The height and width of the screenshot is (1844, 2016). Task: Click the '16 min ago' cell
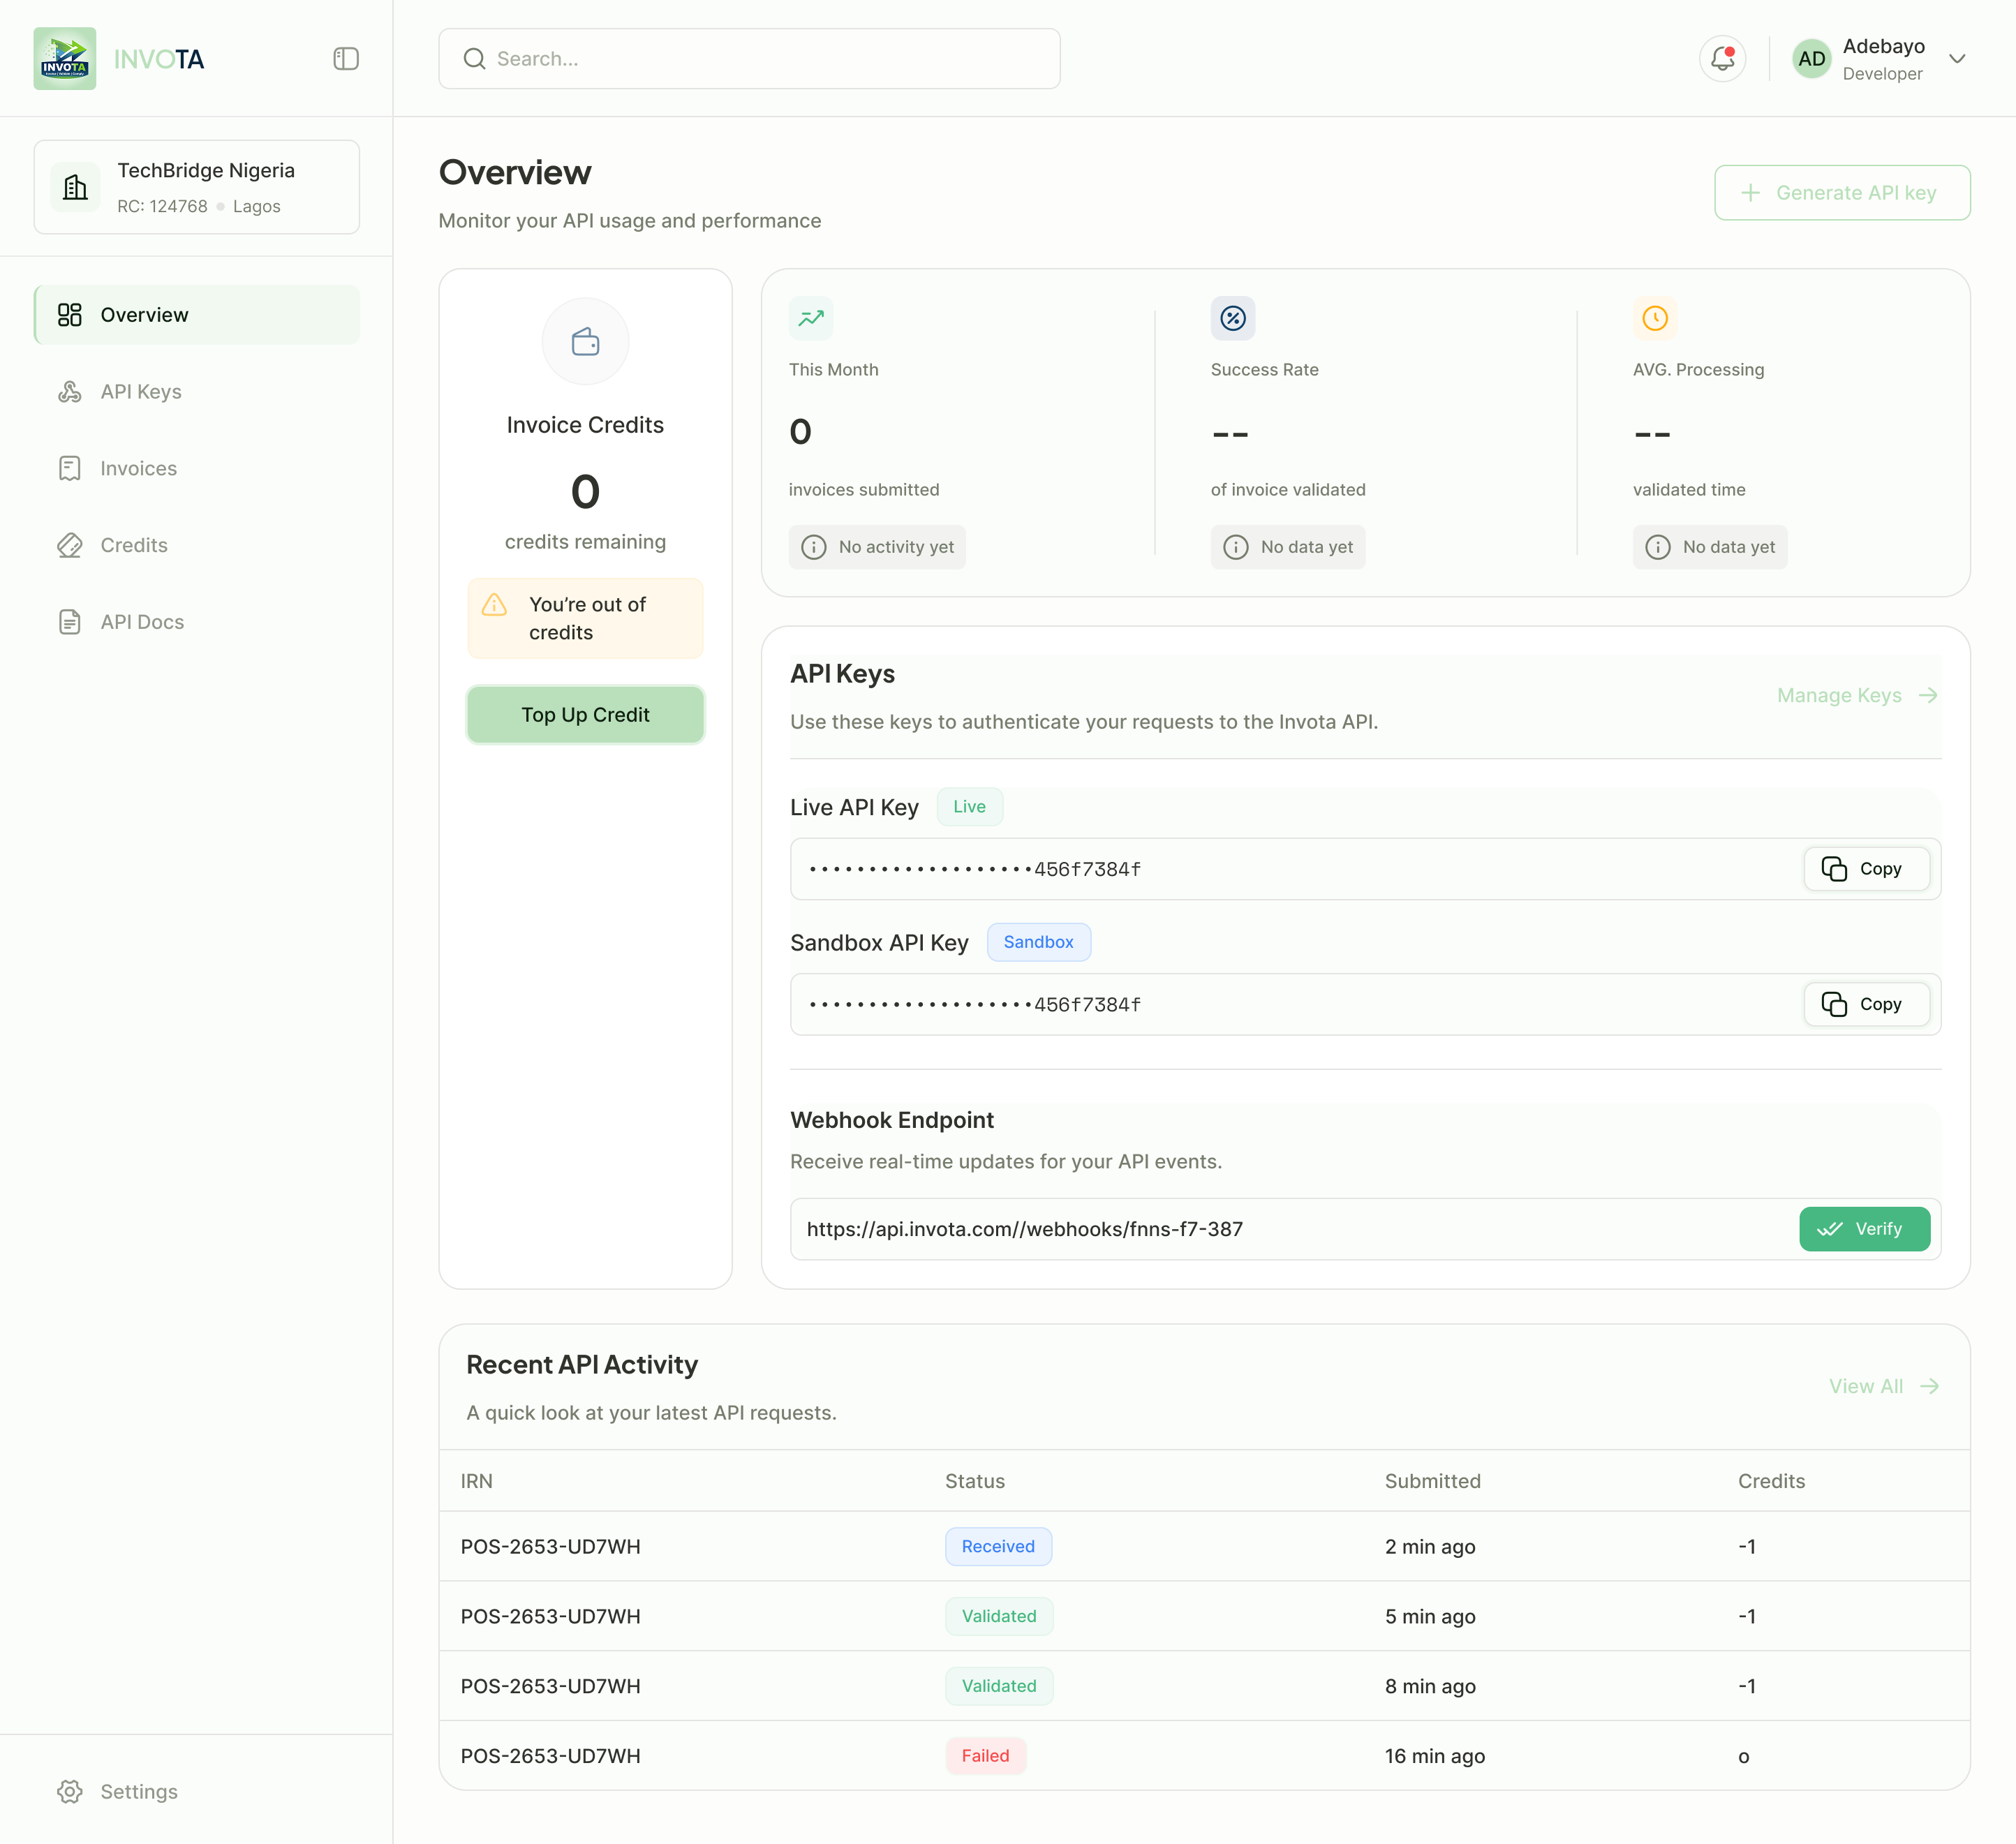click(1434, 1756)
